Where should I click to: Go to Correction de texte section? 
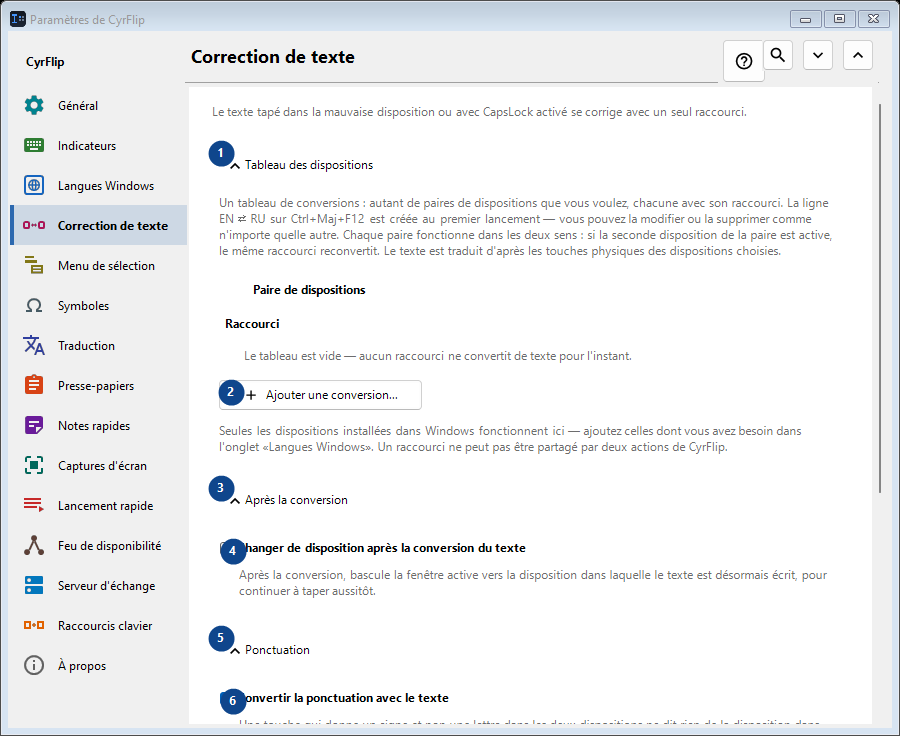tap(99, 225)
